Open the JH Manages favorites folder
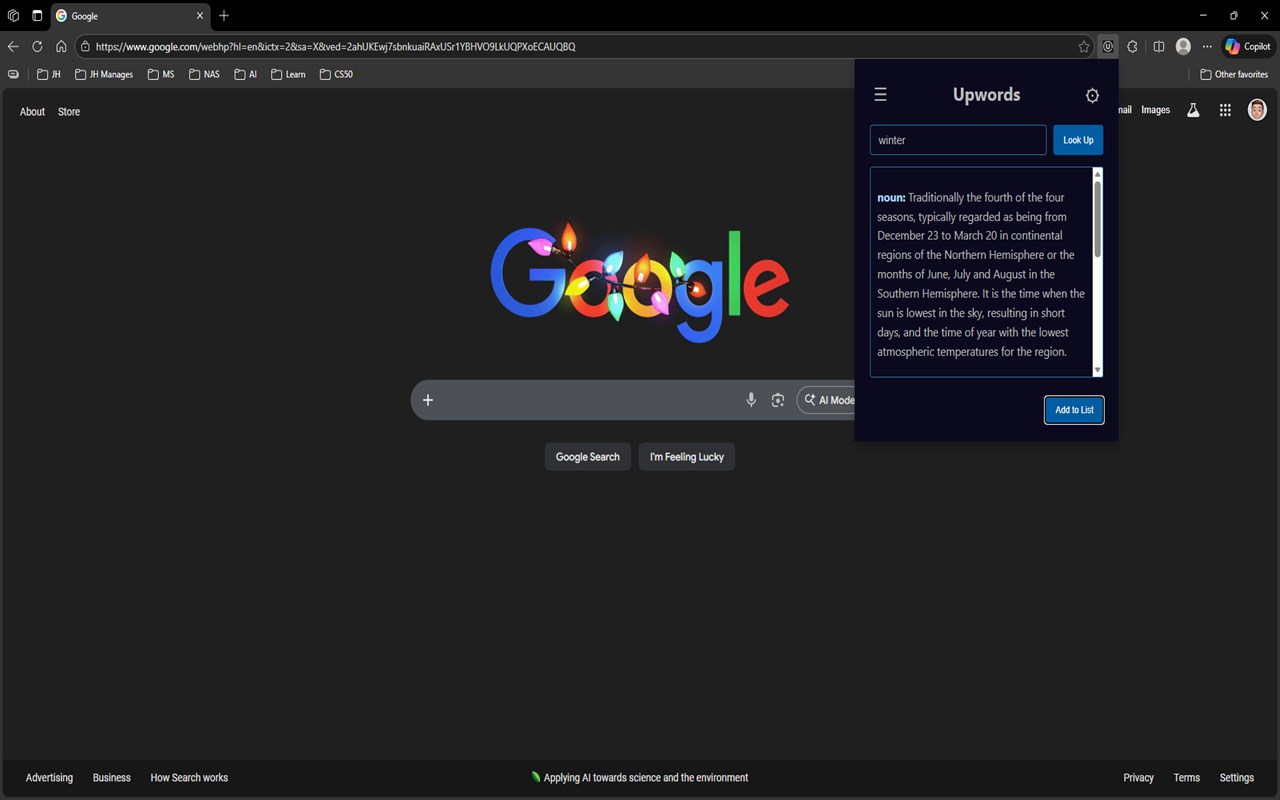The height and width of the screenshot is (800, 1280). click(x=104, y=74)
